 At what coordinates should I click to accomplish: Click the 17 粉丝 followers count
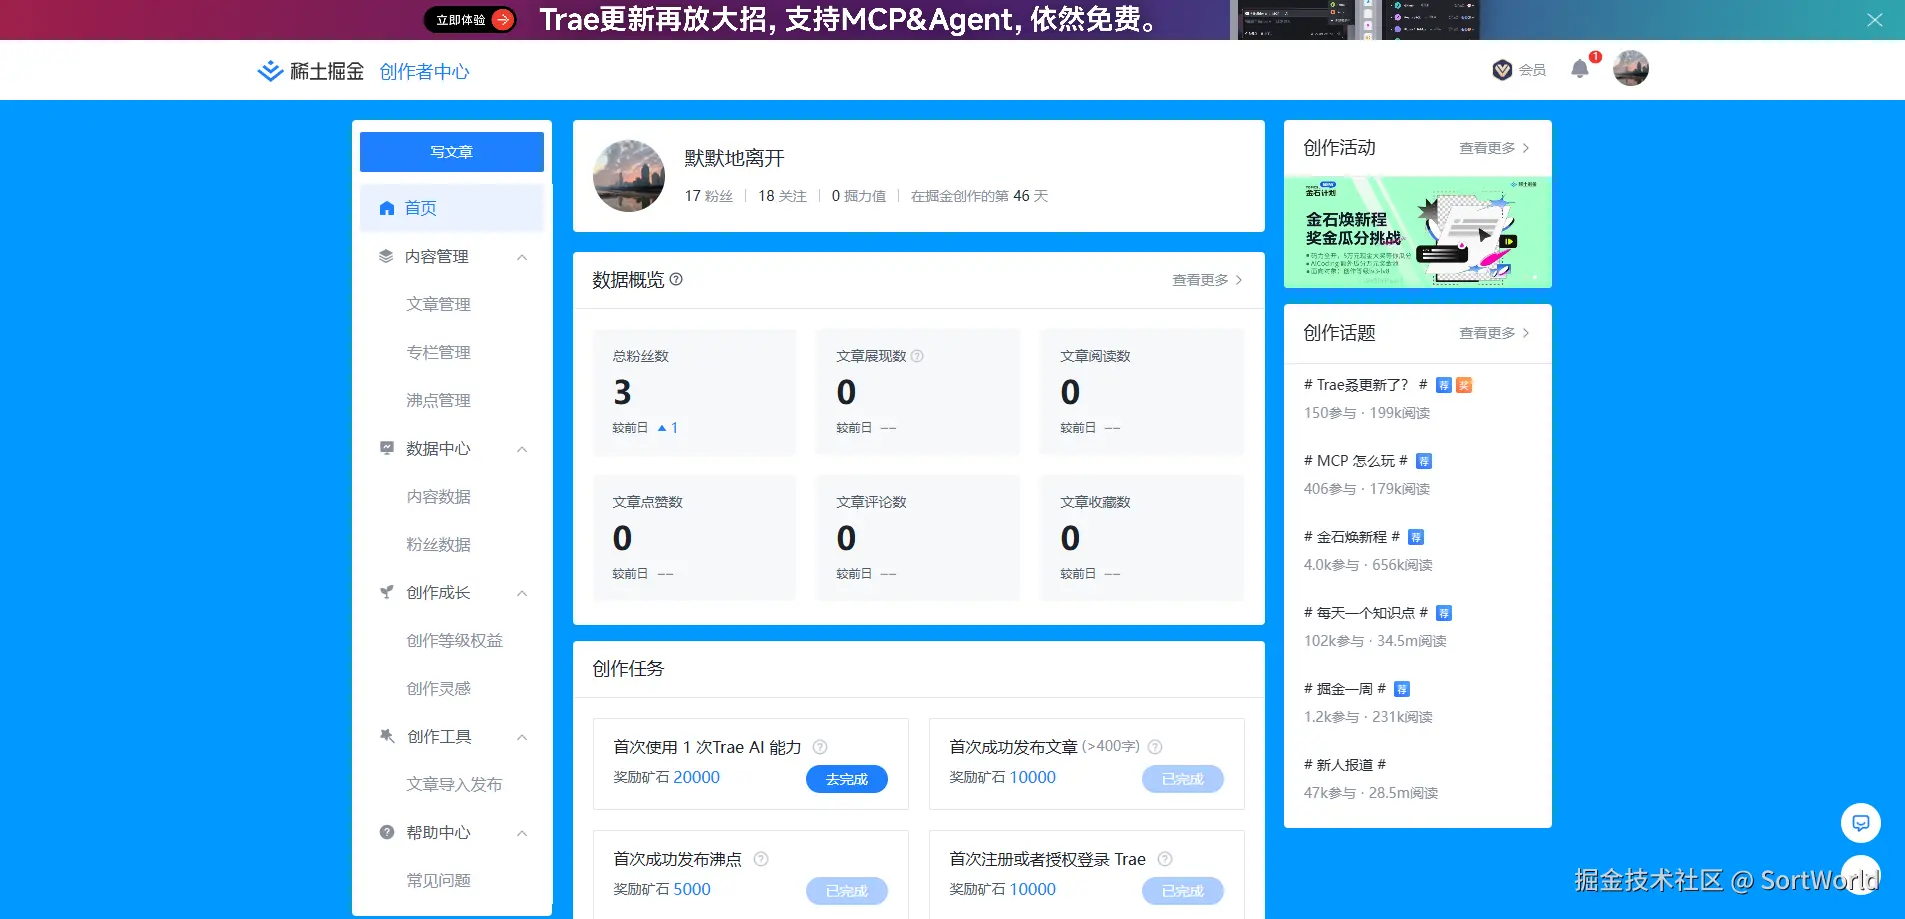click(x=708, y=196)
